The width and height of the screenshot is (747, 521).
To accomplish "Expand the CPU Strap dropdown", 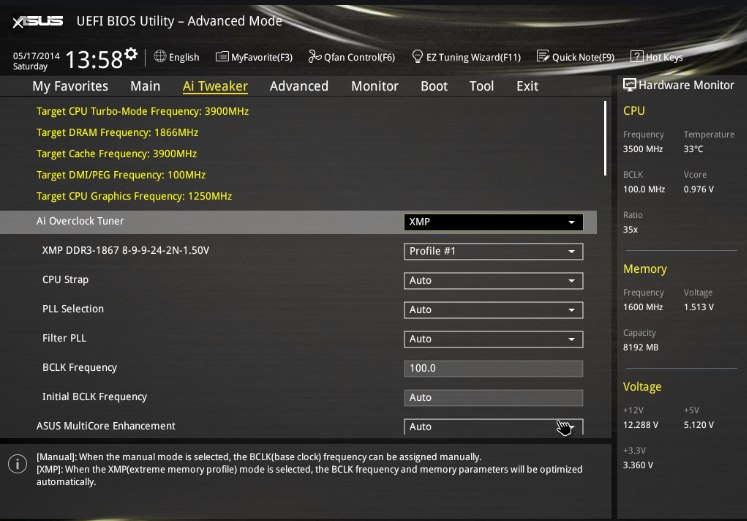I will [x=494, y=281].
